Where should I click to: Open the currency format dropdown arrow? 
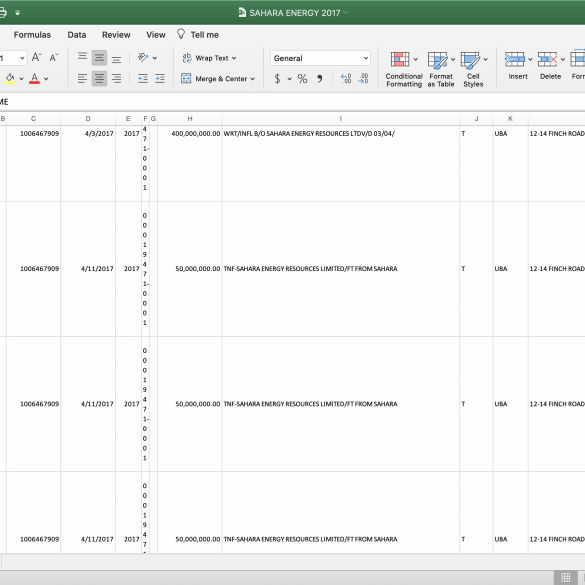289,79
